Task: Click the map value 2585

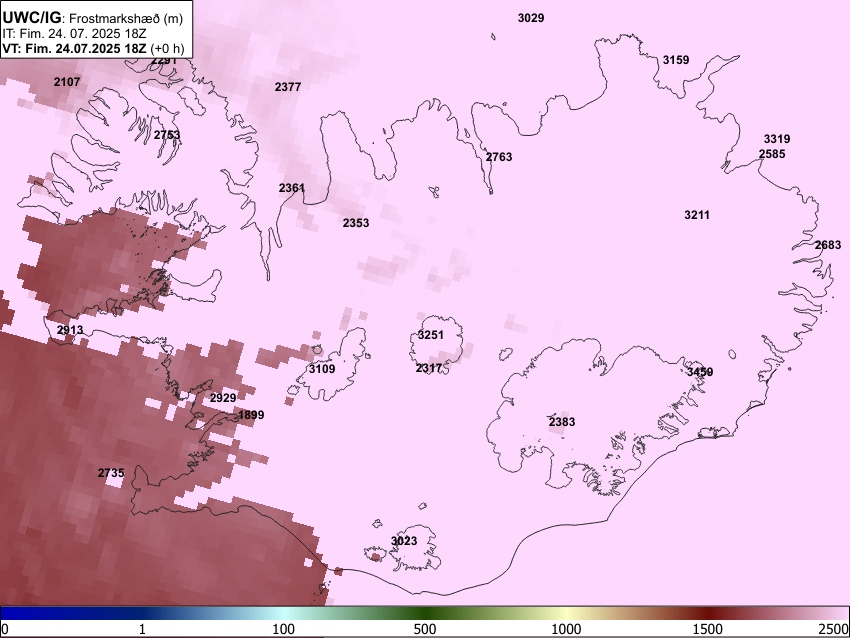Action: tap(772, 154)
